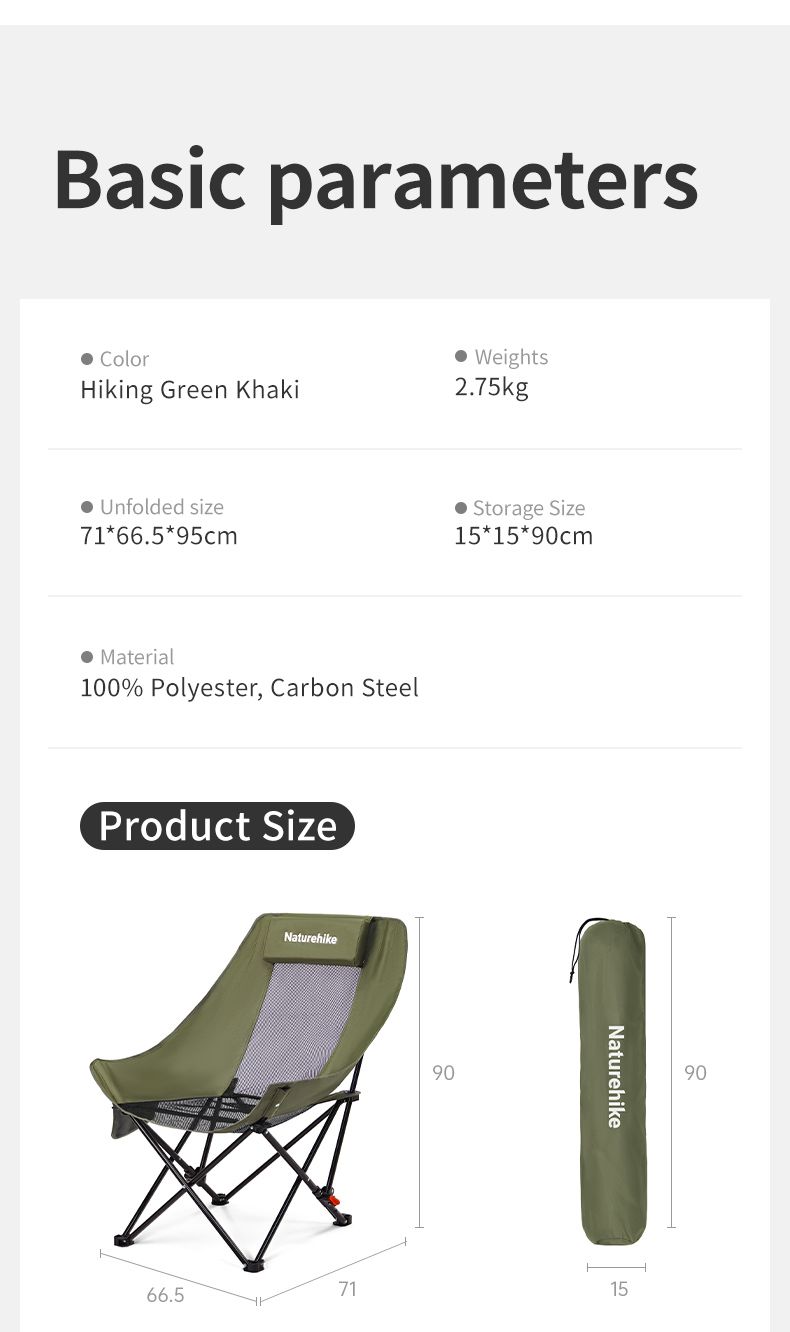Screen dimensions: 790x1332
Task: Select the green storage bag image
Action: click(x=613, y=1082)
